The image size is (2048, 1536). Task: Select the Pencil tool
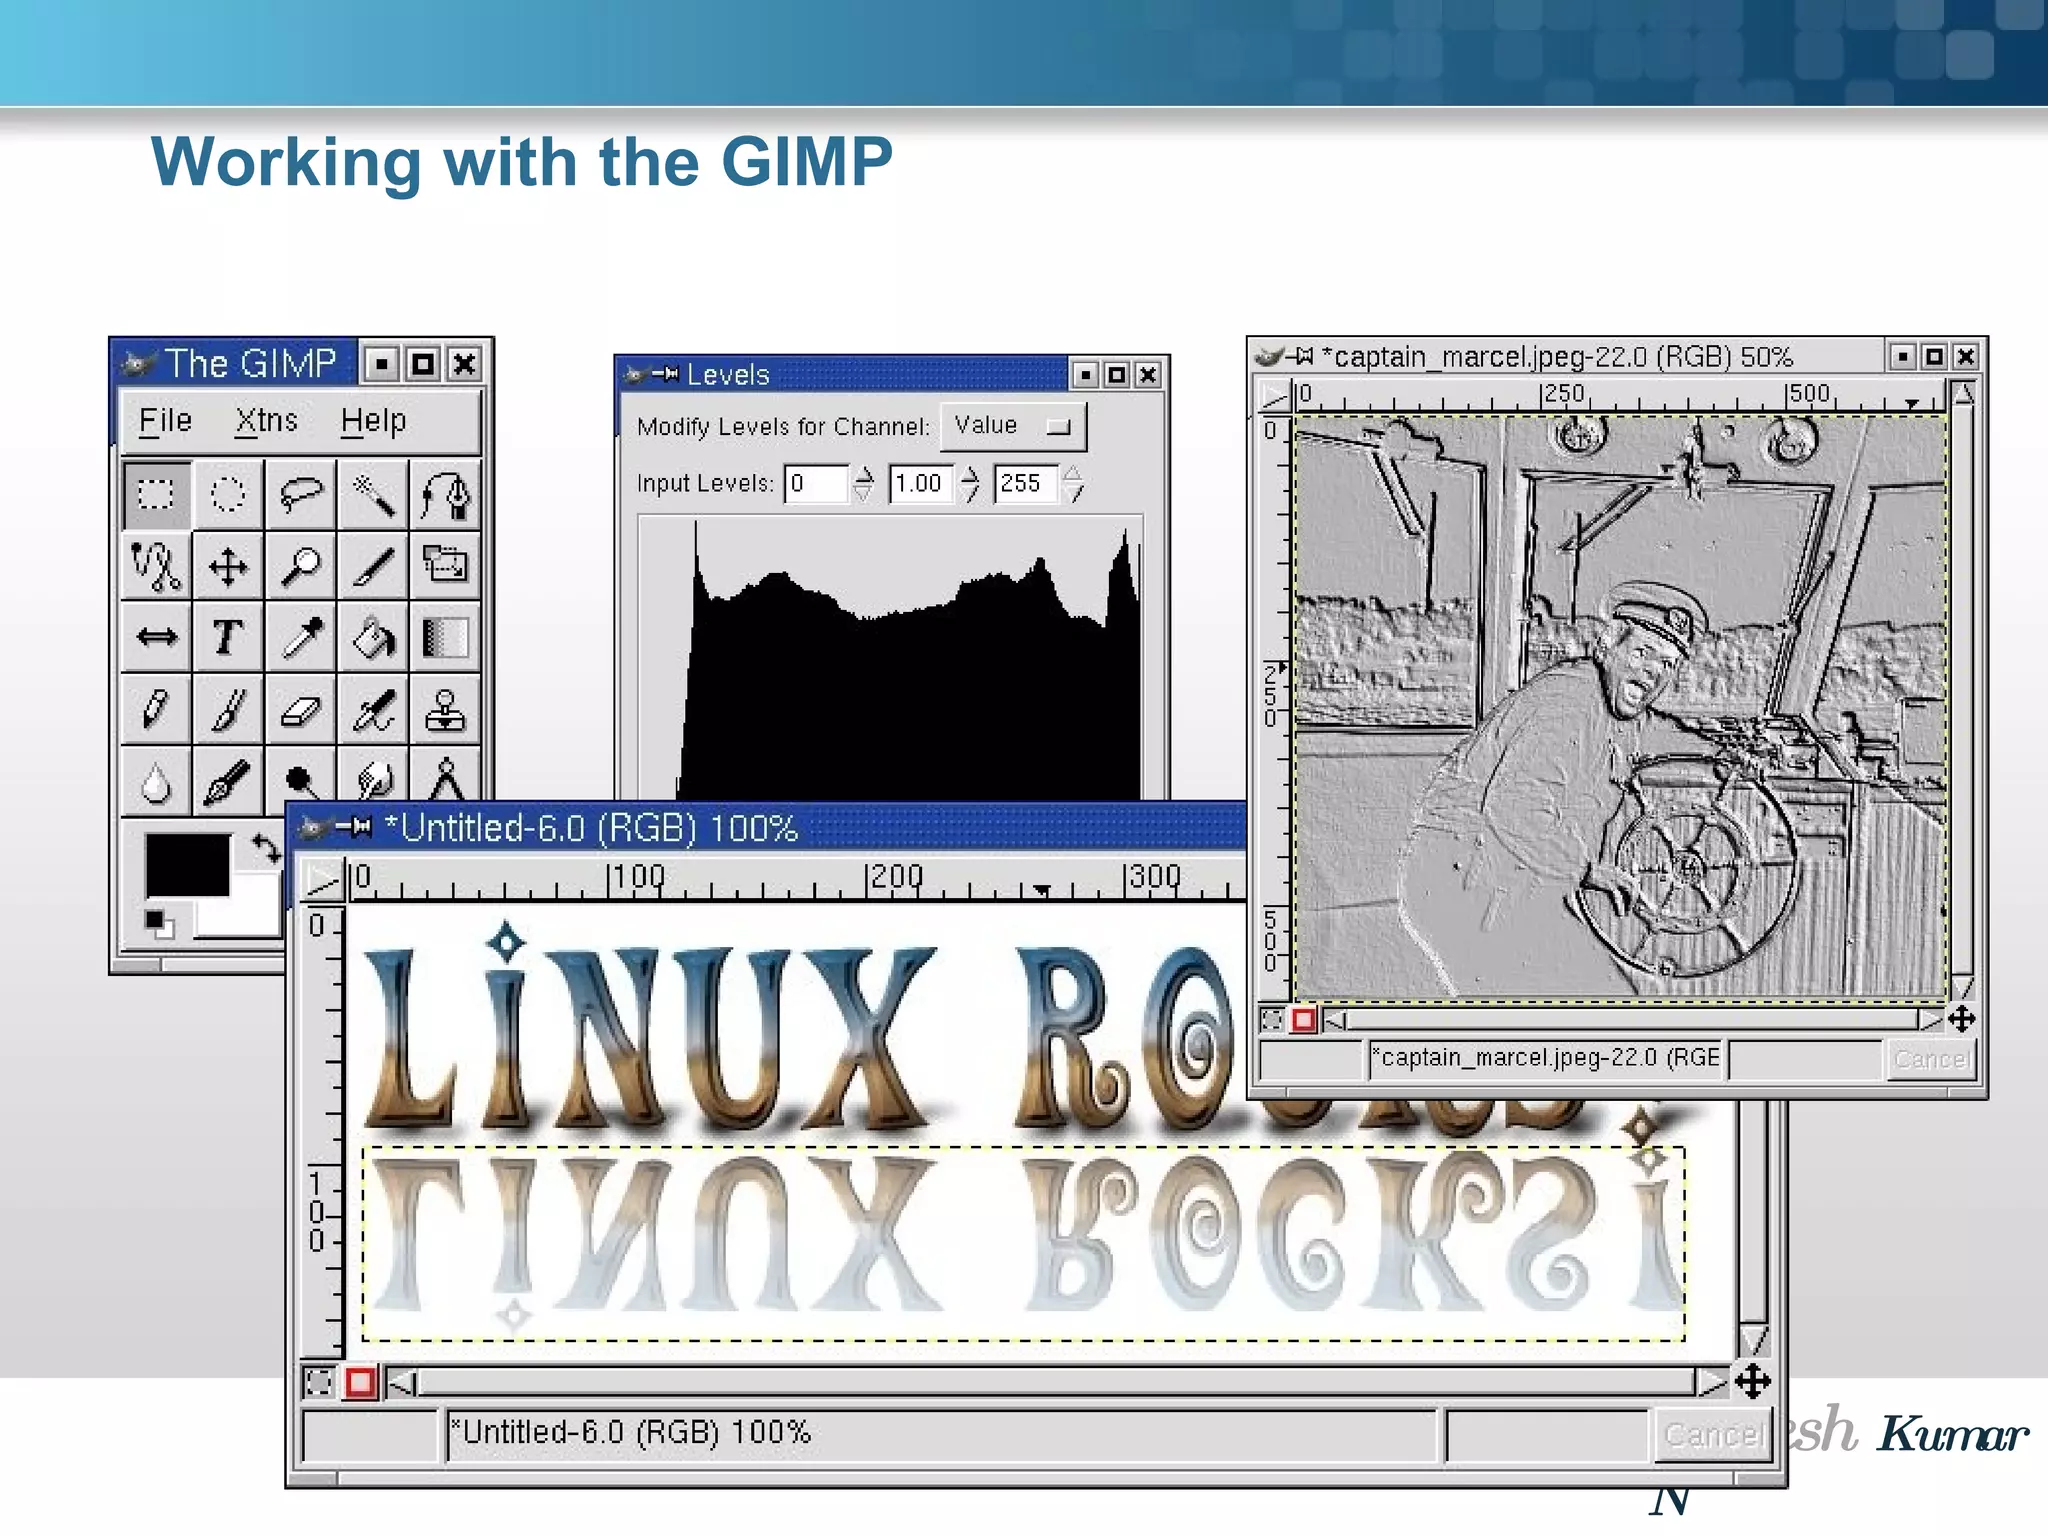coord(156,710)
